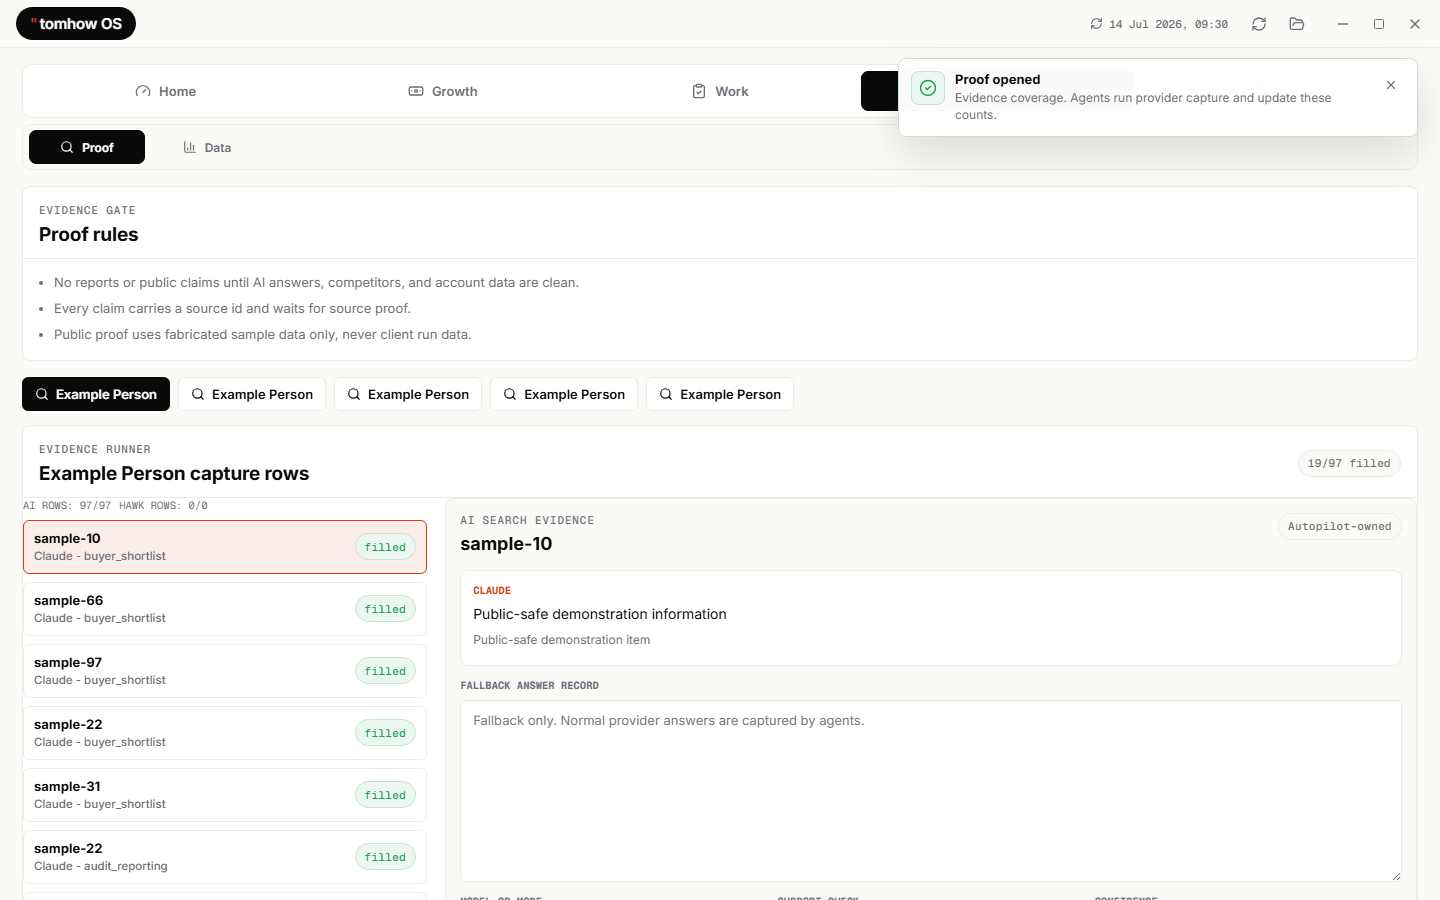The height and width of the screenshot is (900, 1440).
Task: Dismiss the Proof opened notification
Action: [x=1391, y=85]
